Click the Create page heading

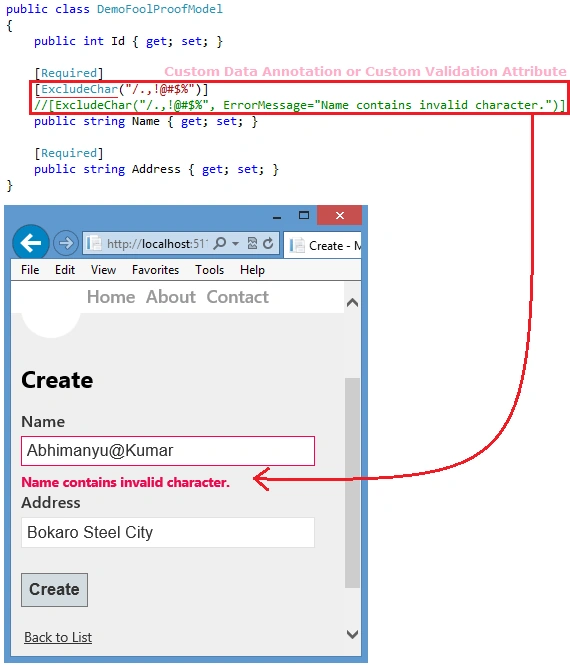click(x=57, y=380)
